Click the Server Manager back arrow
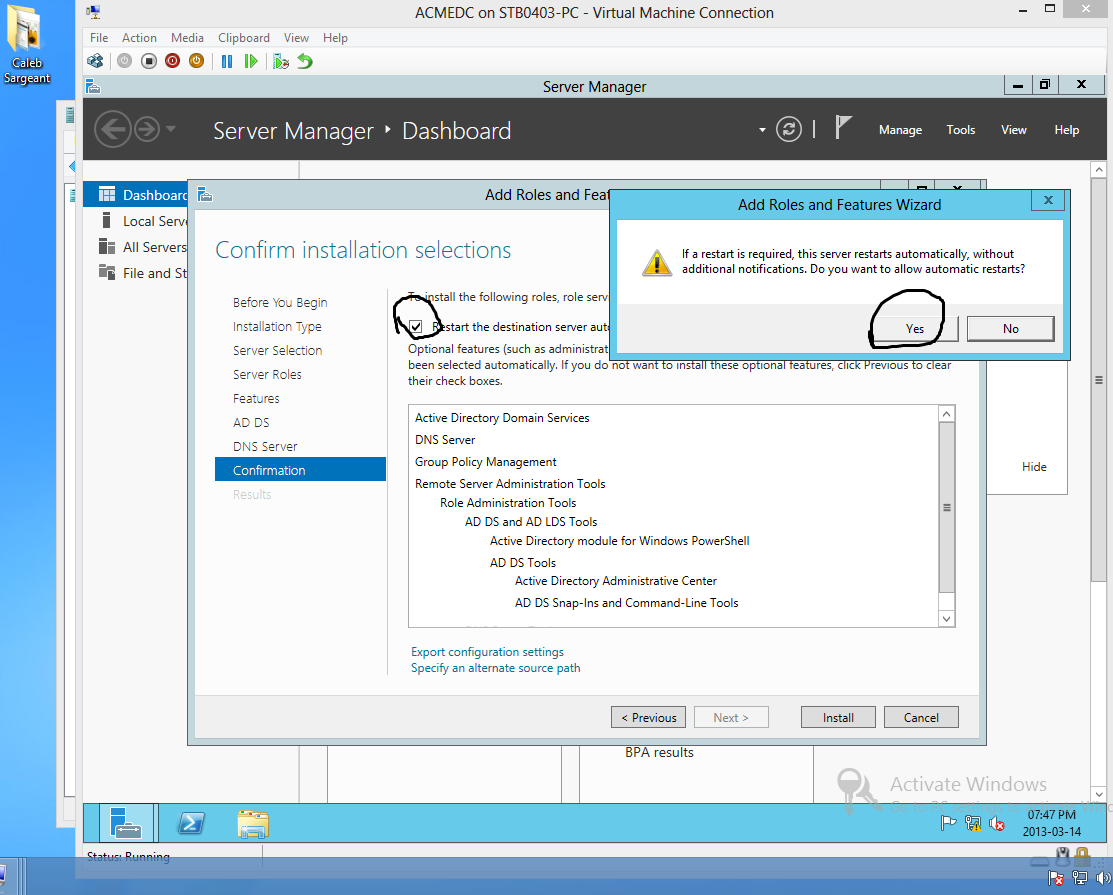Screen dimensions: 1113x895 [x=113, y=129]
